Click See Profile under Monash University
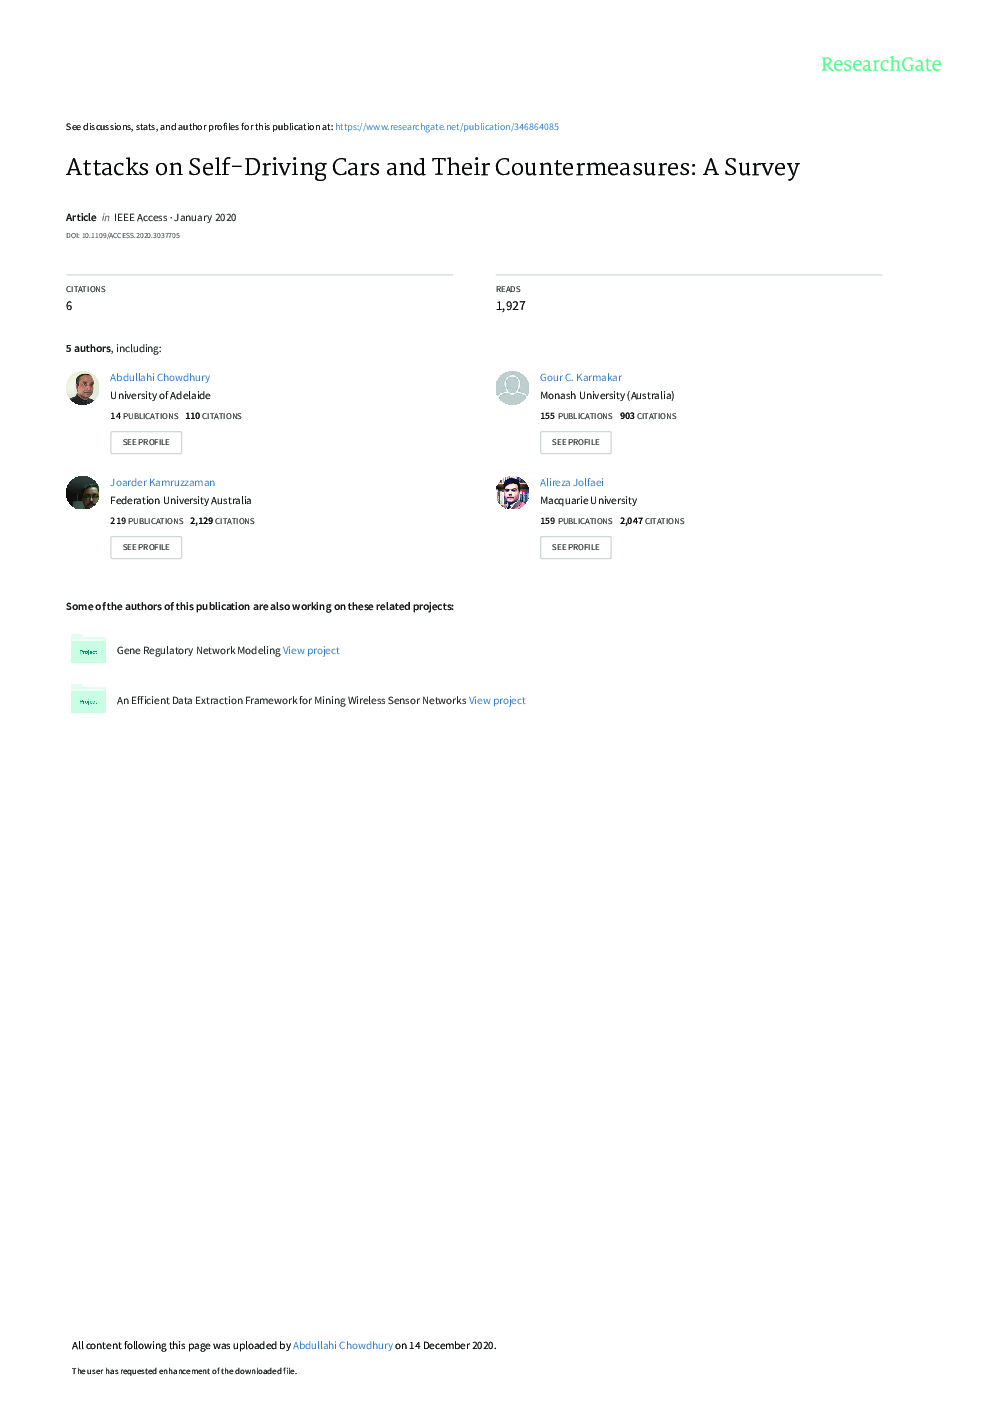Viewport: 992px width, 1402px height. [x=576, y=442]
